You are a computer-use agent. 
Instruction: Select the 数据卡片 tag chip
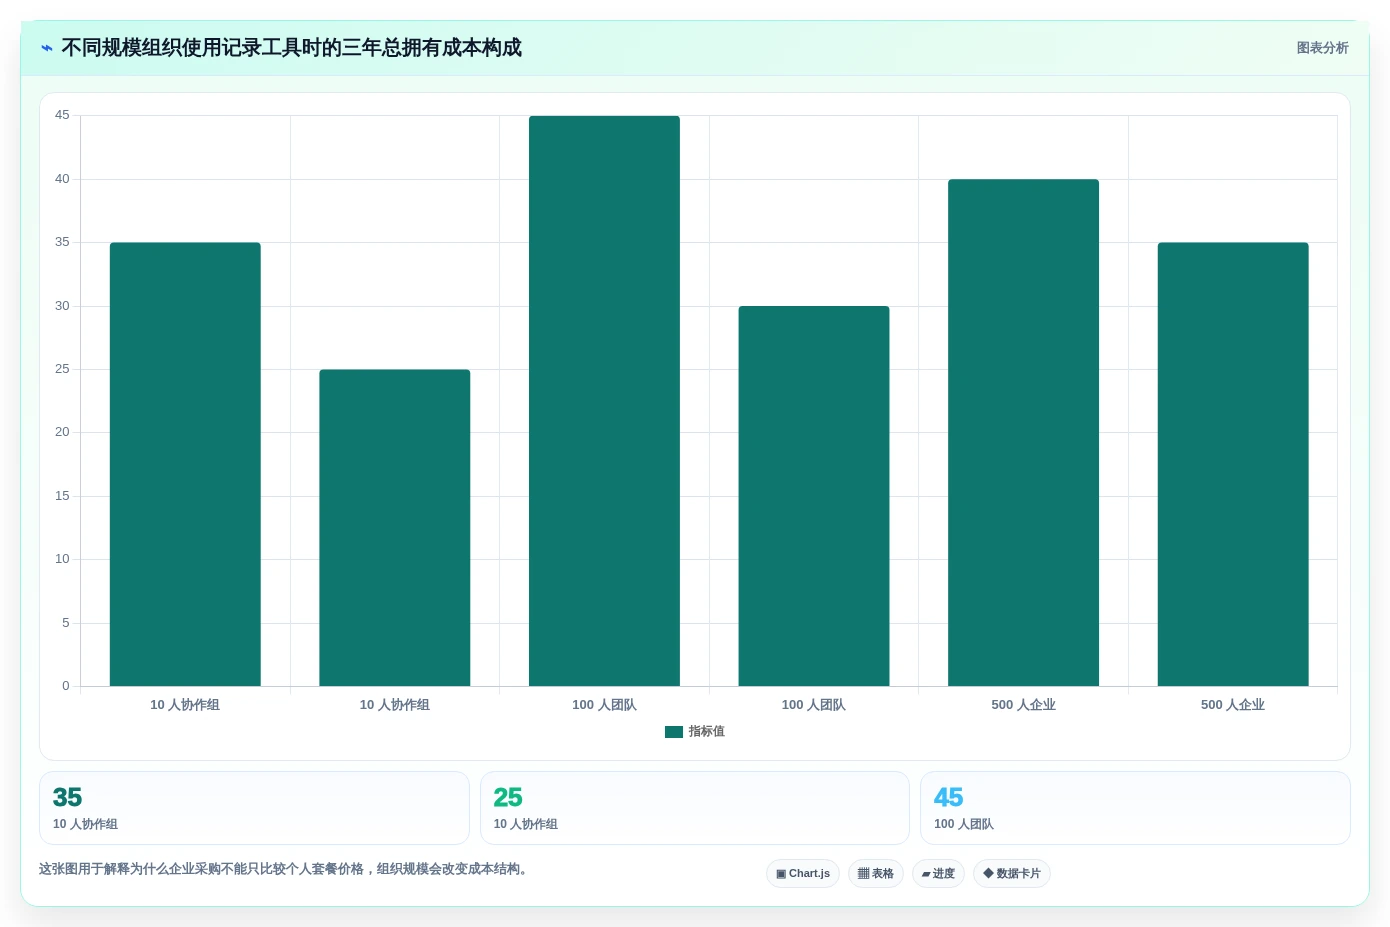point(1012,873)
